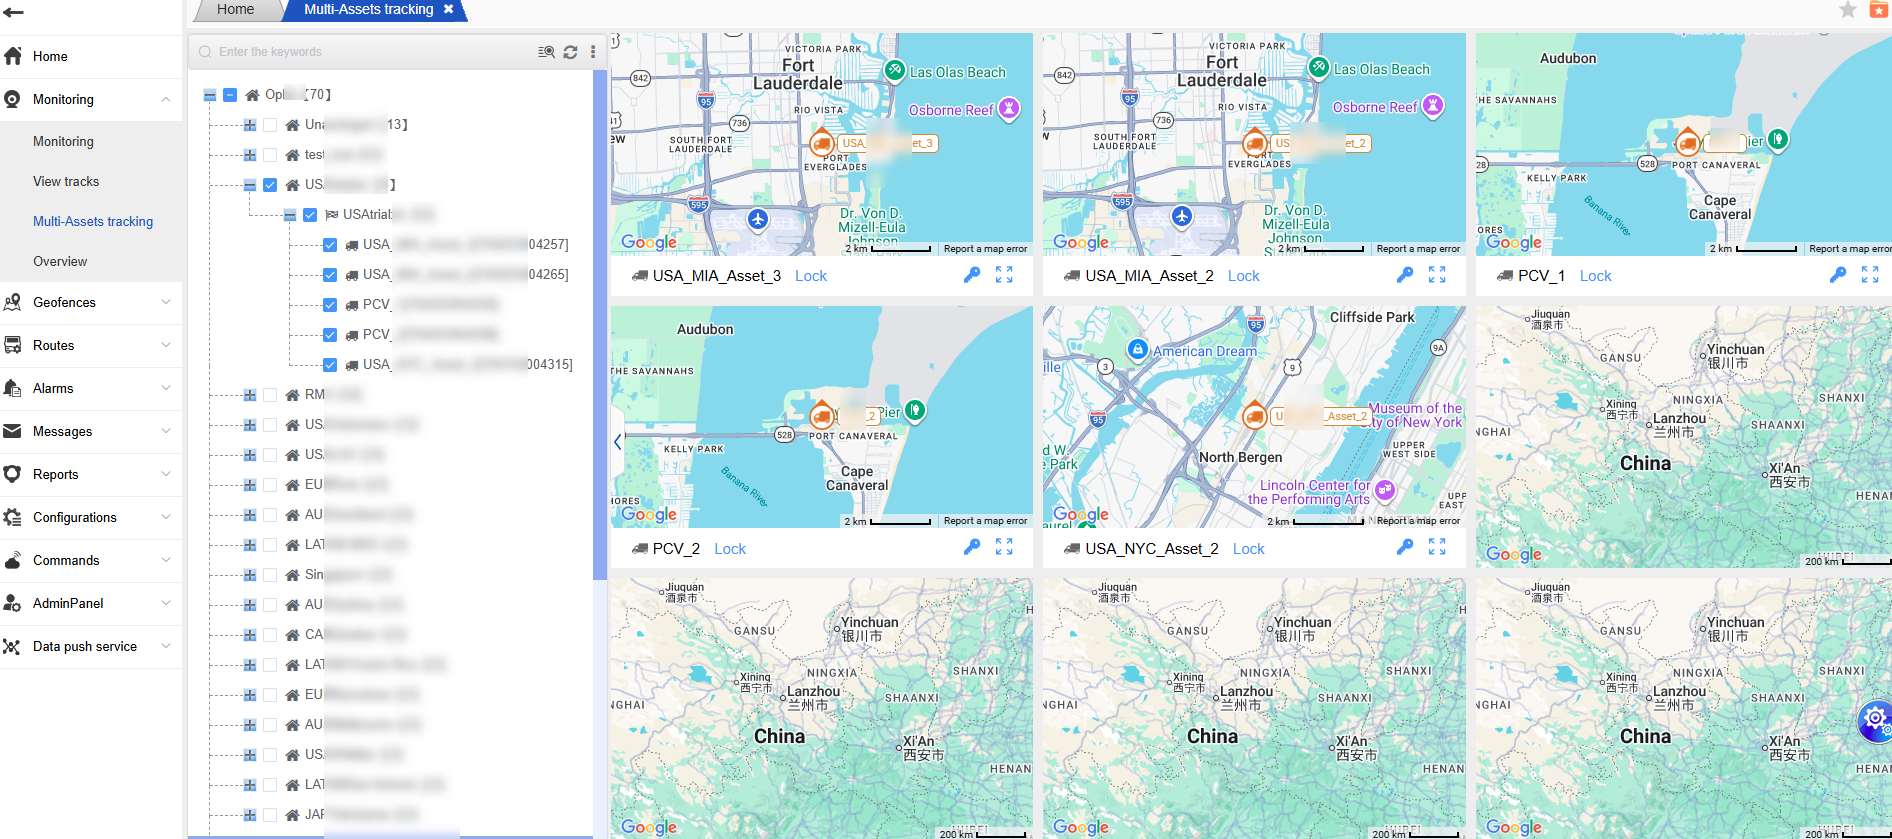Expand USA_NYC_Asset_2 map to fullscreen

pyautogui.click(x=1437, y=547)
